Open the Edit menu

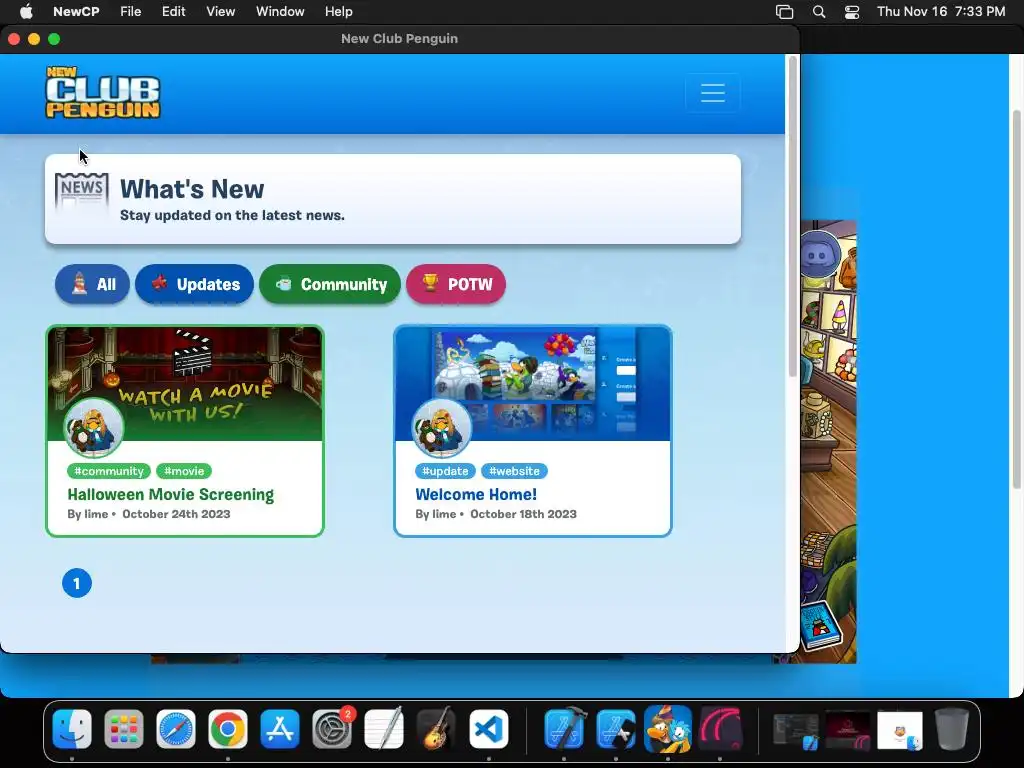(174, 11)
